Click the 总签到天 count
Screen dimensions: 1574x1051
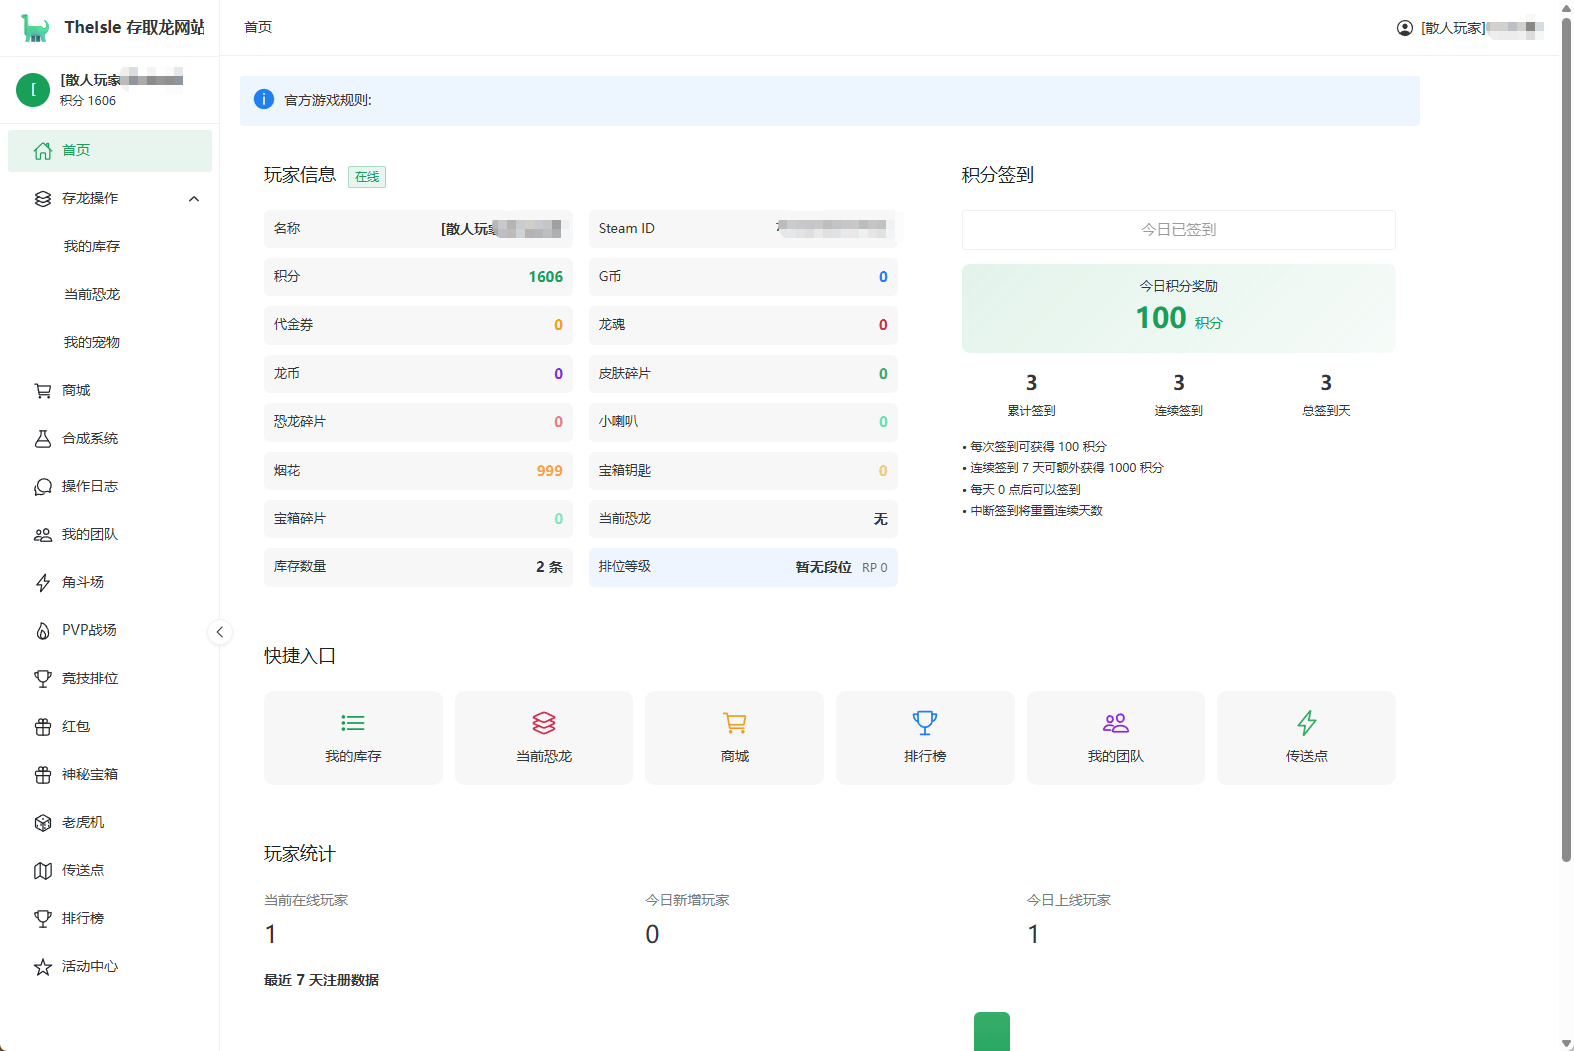(x=1326, y=383)
